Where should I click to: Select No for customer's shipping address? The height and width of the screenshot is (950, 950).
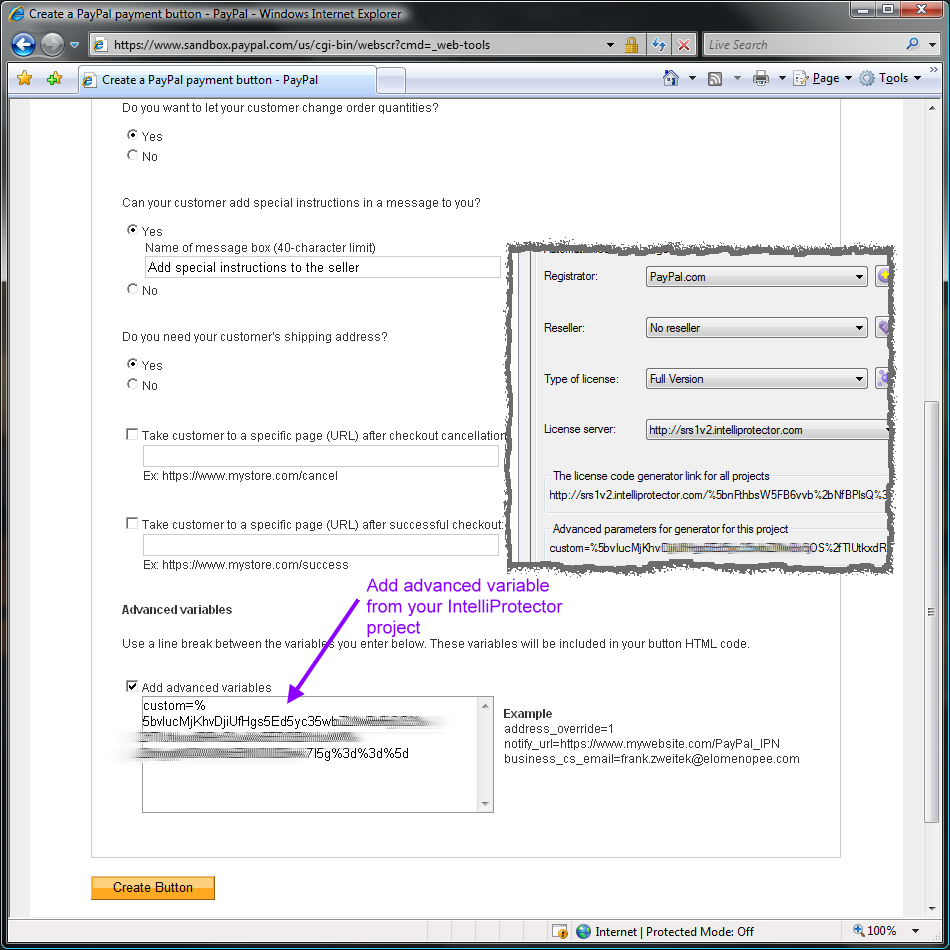point(132,384)
